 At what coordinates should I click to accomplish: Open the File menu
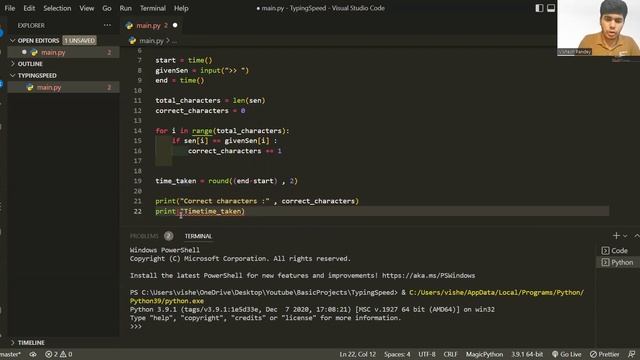point(9,8)
